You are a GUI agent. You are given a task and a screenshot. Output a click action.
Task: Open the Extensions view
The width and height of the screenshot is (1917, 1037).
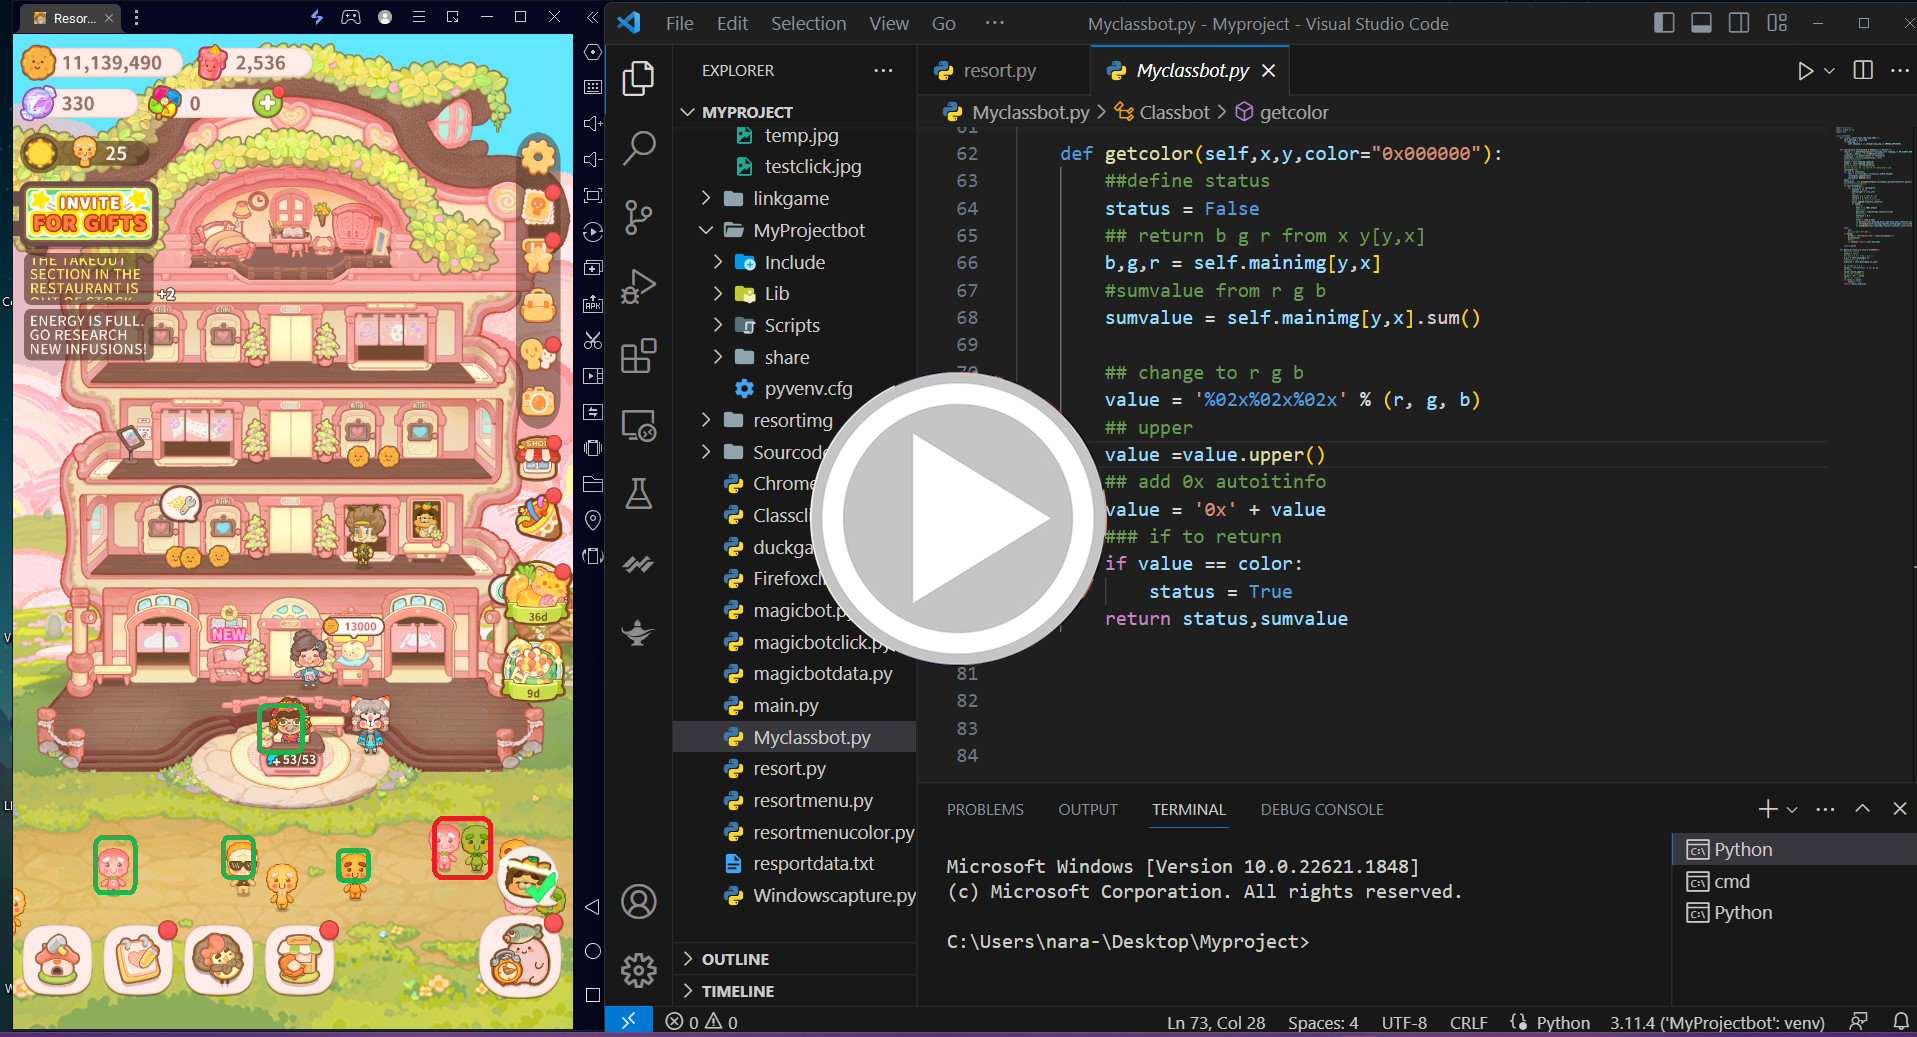(x=638, y=356)
